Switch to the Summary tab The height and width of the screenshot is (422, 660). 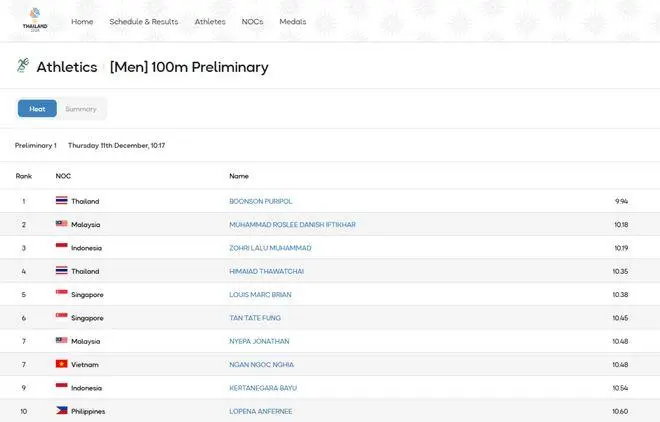click(x=81, y=109)
